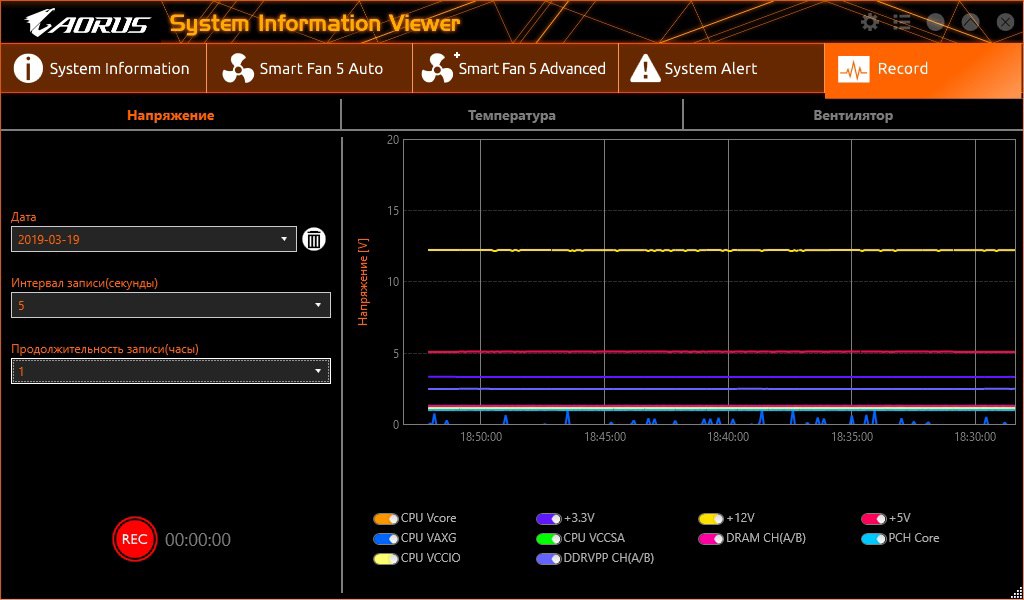Toggle the CPU VCCSA graph line
Image resolution: width=1024 pixels, height=600 pixels.
(x=549, y=539)
